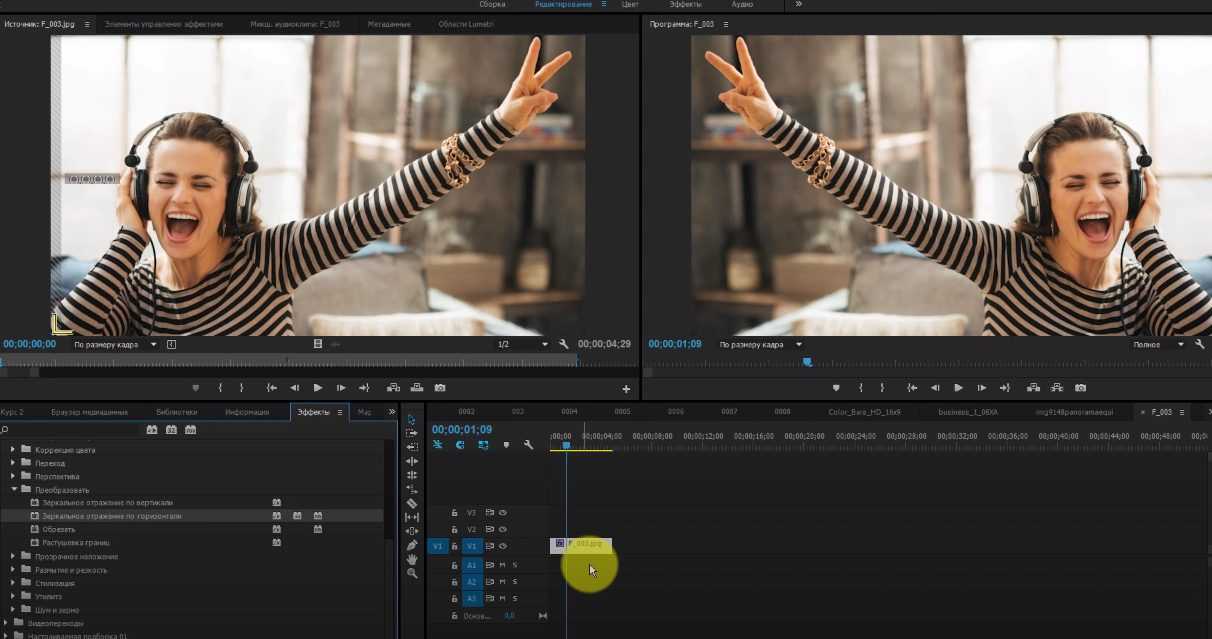The width and height of the screenshot is (1212, 639).
Task: Select the Pen tool
Action: [412, 545]
